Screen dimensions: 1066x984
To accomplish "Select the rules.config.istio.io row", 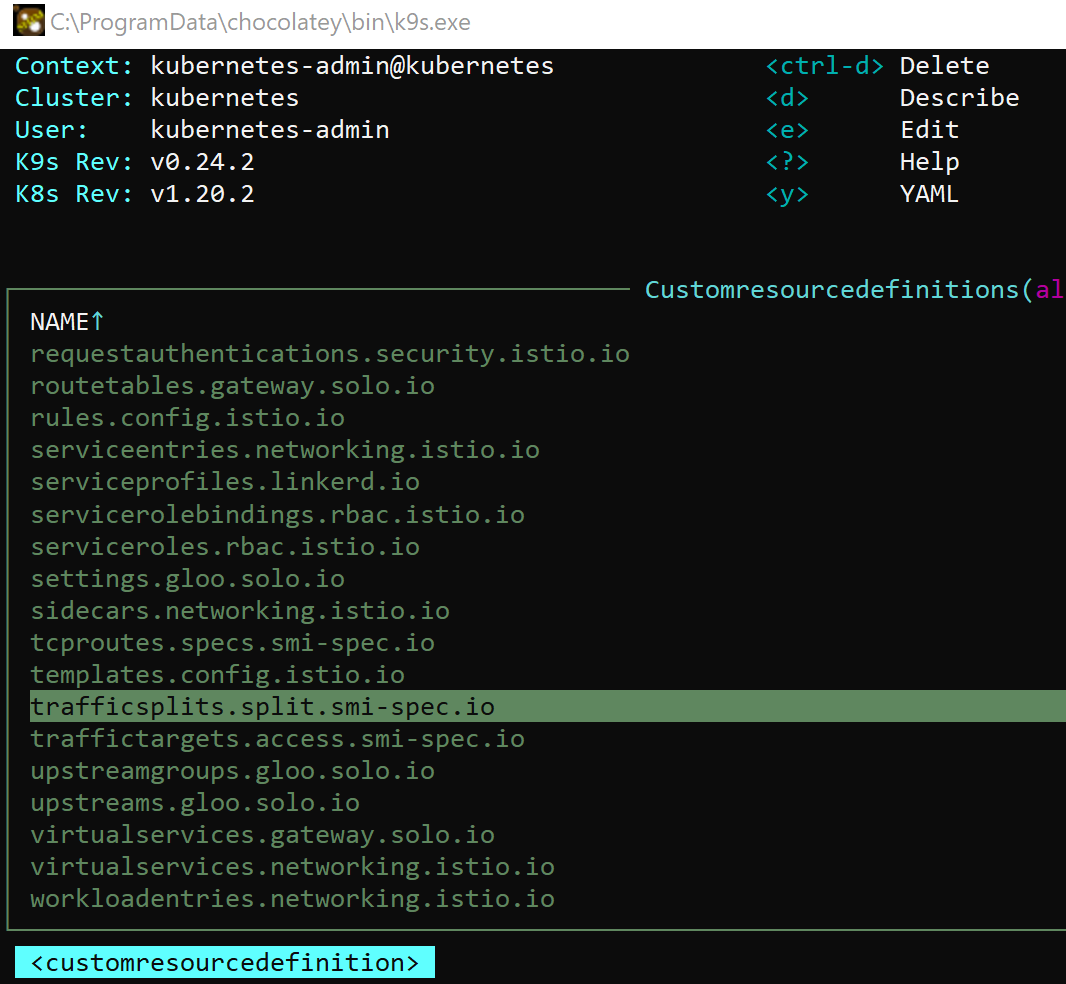I will [x=187, y=418].
